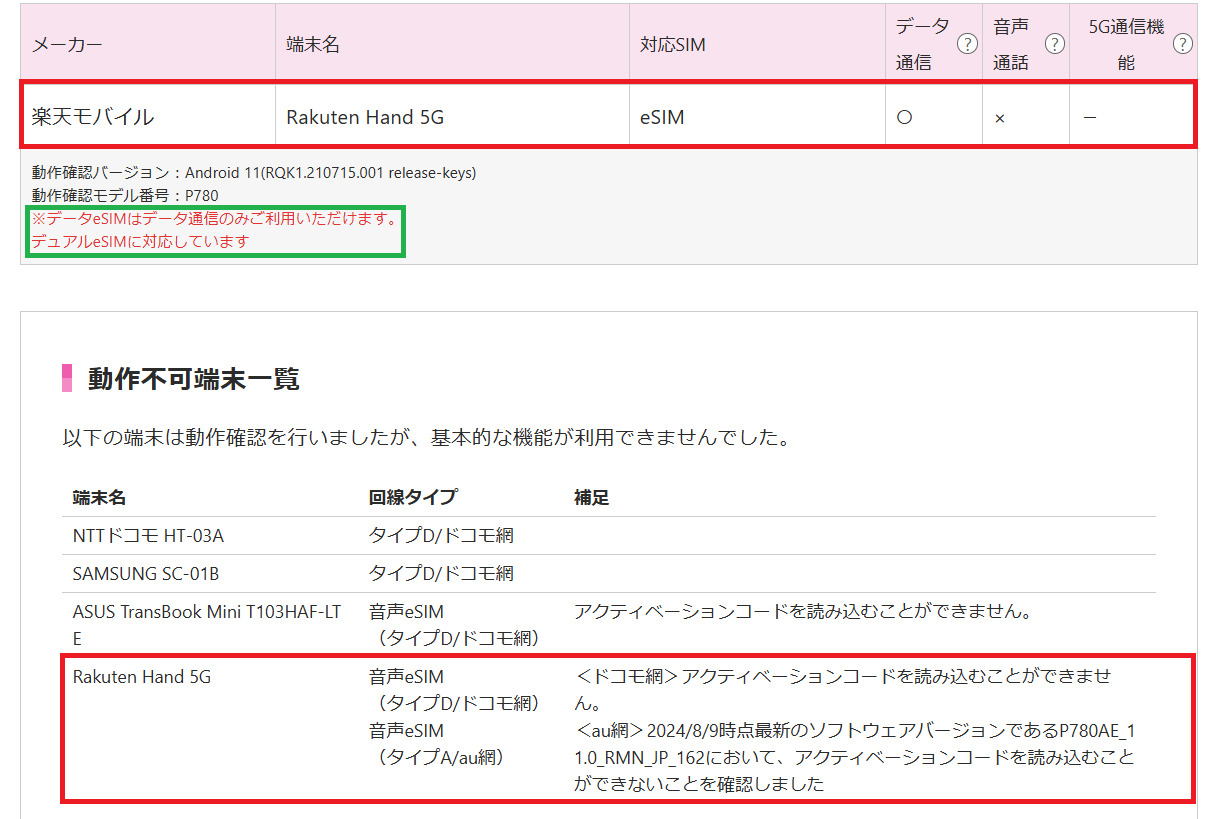Select the 対応SIM column header

[673, 45]
